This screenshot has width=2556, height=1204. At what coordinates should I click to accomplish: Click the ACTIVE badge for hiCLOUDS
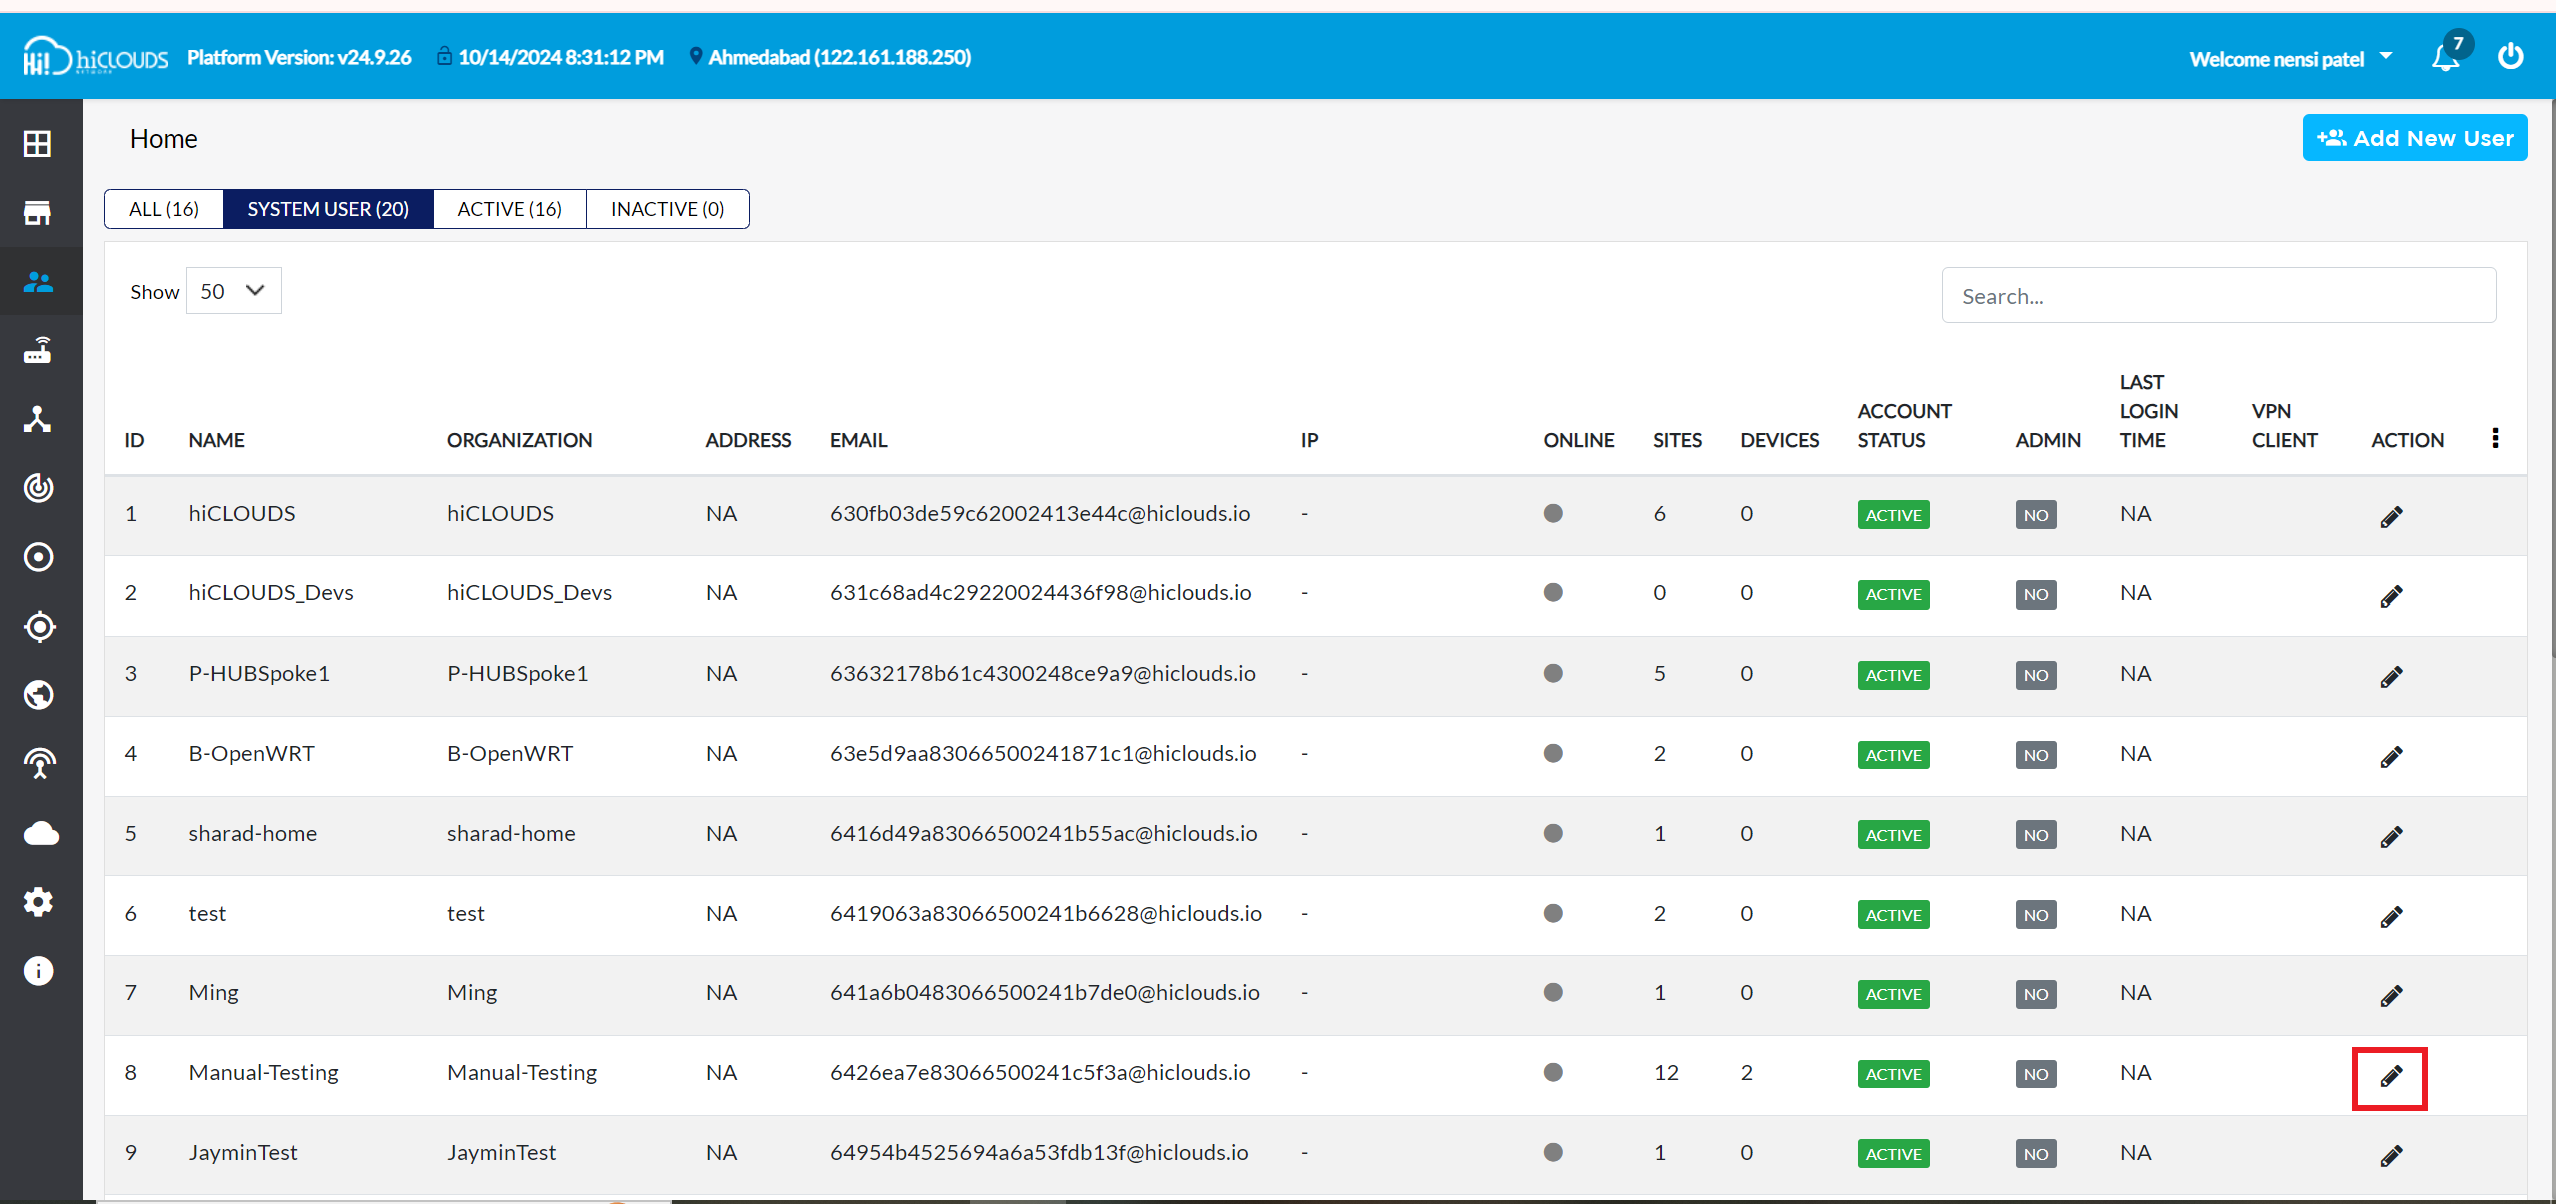[1893, 515]
